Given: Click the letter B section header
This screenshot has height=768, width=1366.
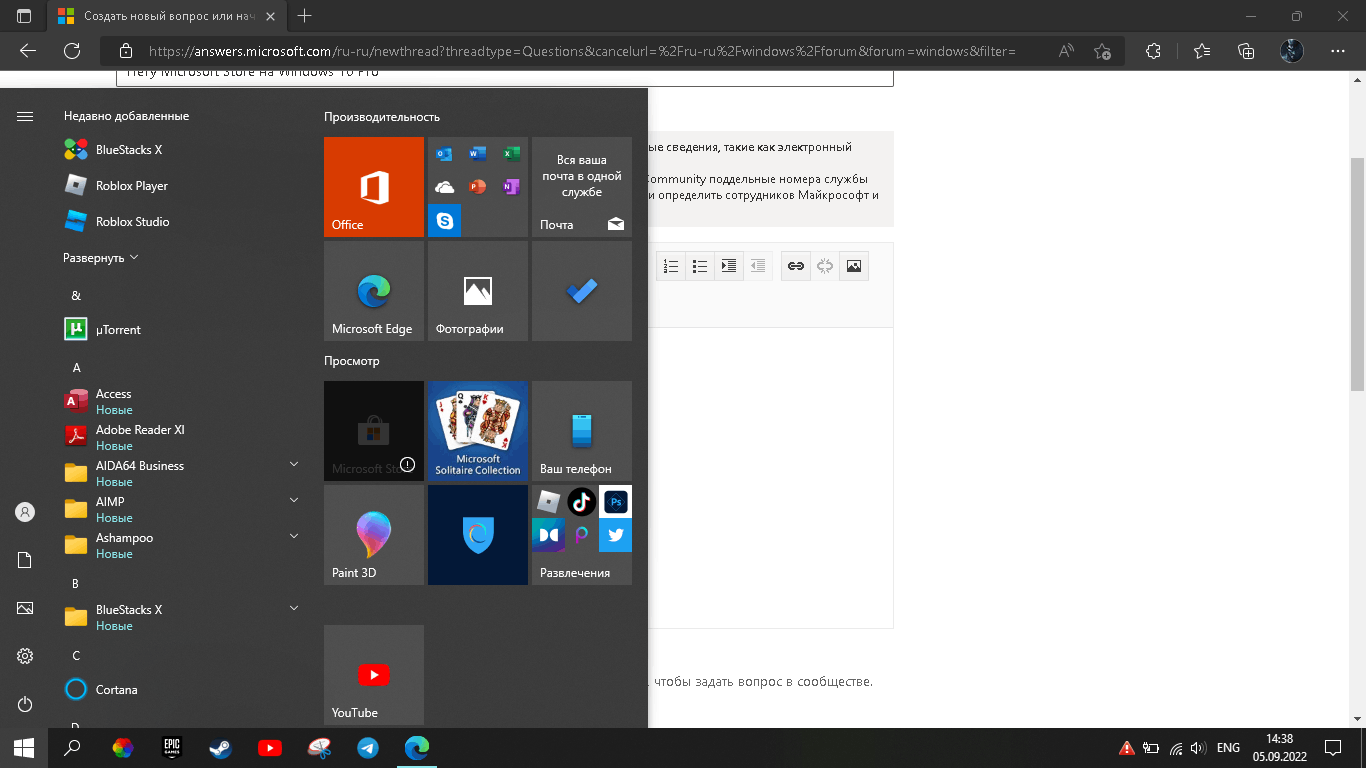Looking at the screenshot, I should [x=75, y=584].
